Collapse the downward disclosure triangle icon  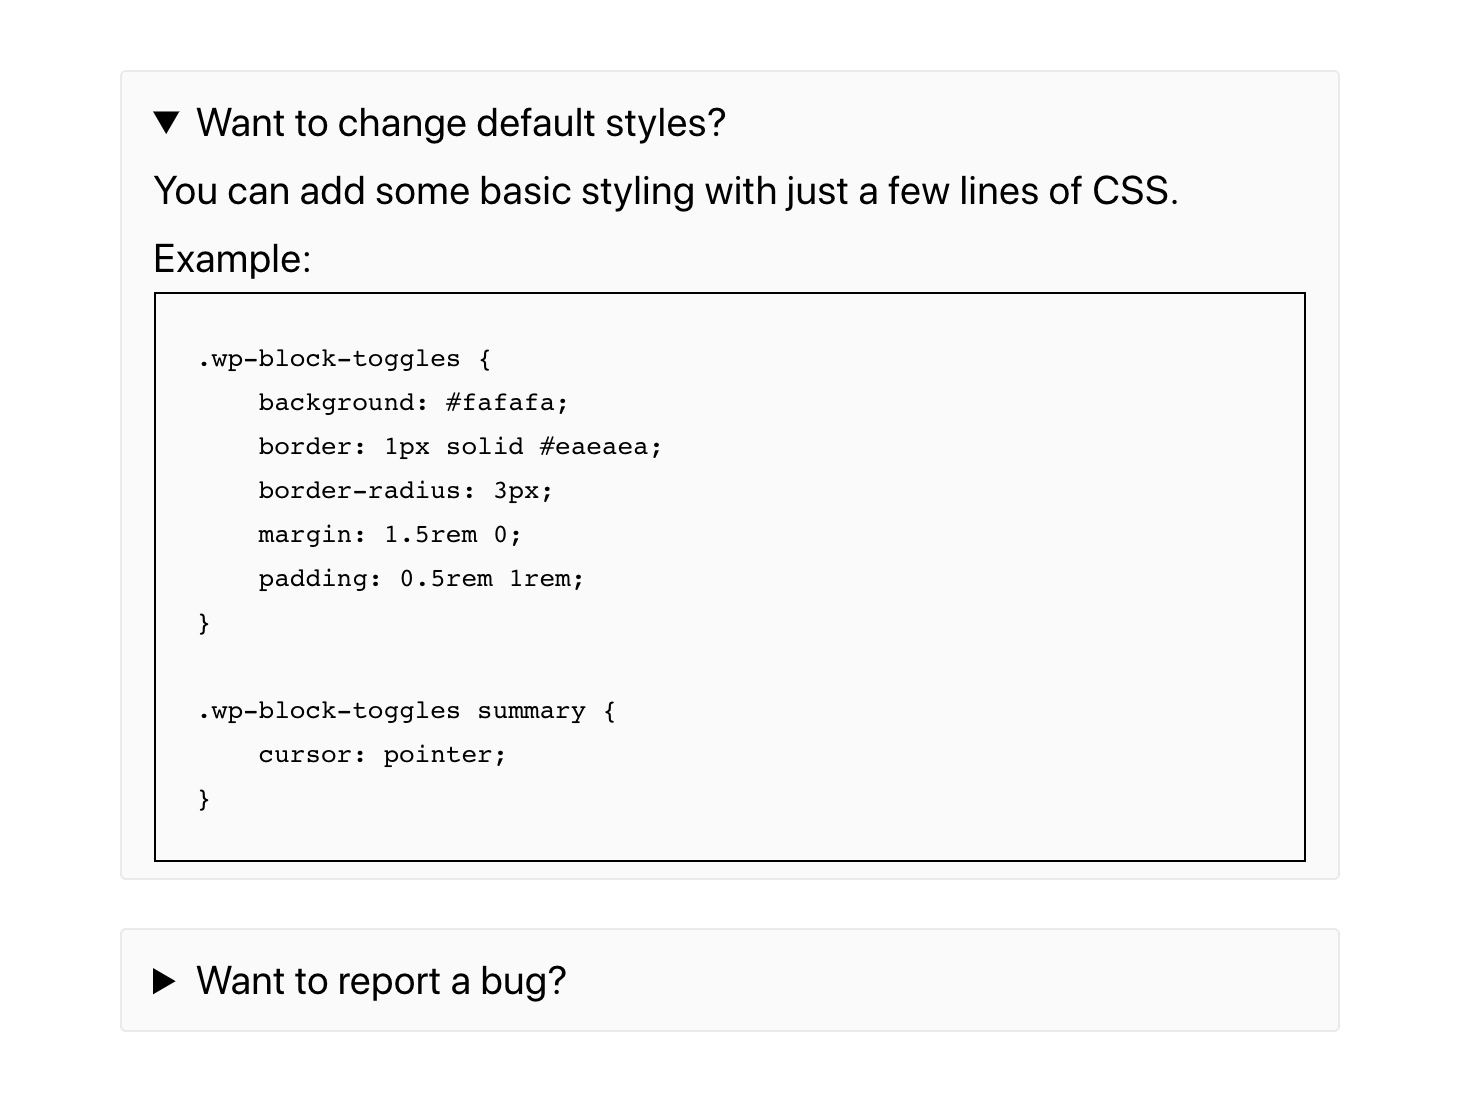(166, 123)
